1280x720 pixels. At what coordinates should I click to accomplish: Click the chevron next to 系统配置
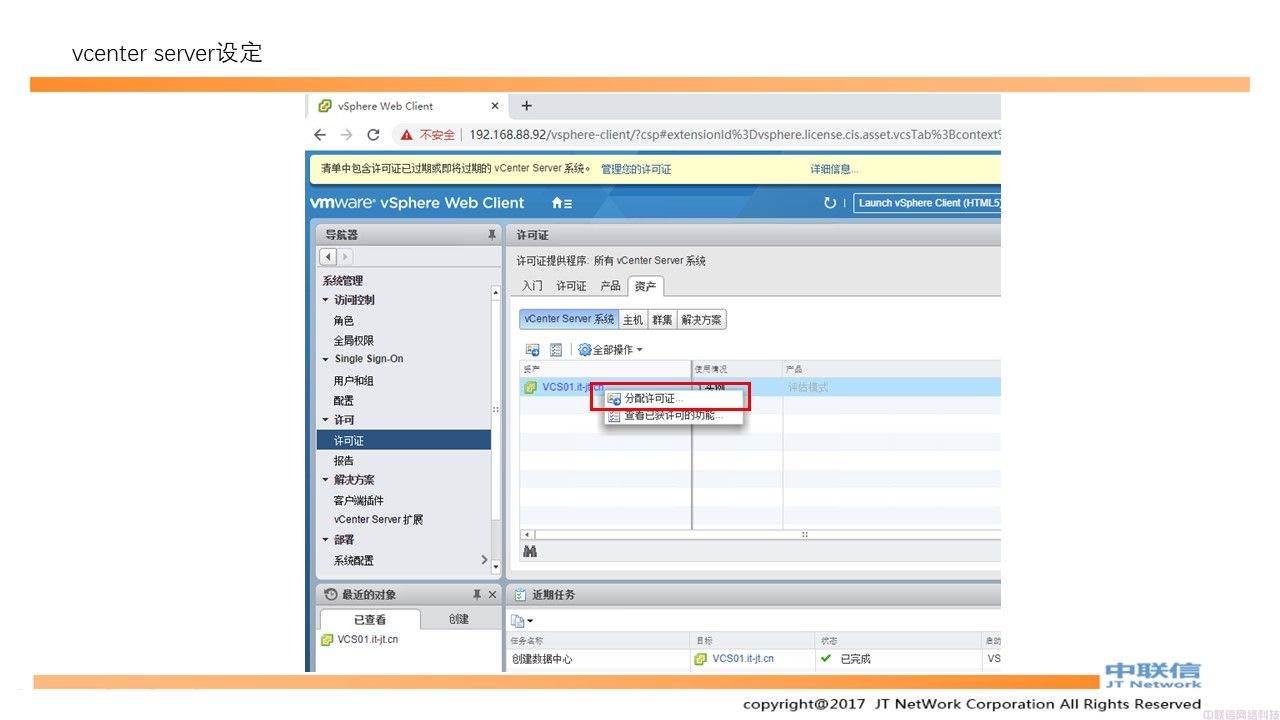(485, 560)
